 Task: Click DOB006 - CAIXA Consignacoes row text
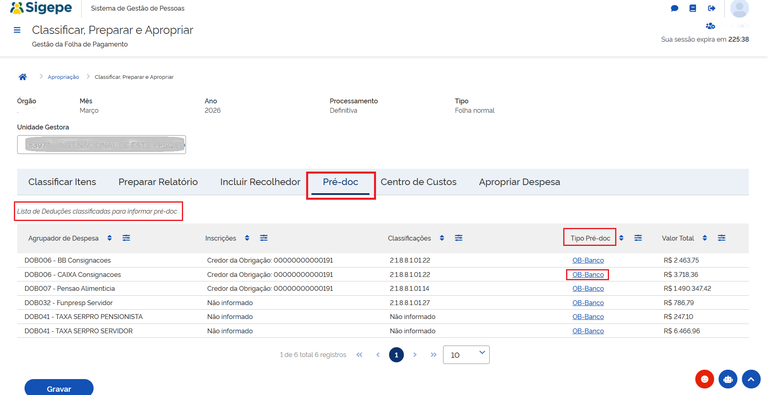72,274
